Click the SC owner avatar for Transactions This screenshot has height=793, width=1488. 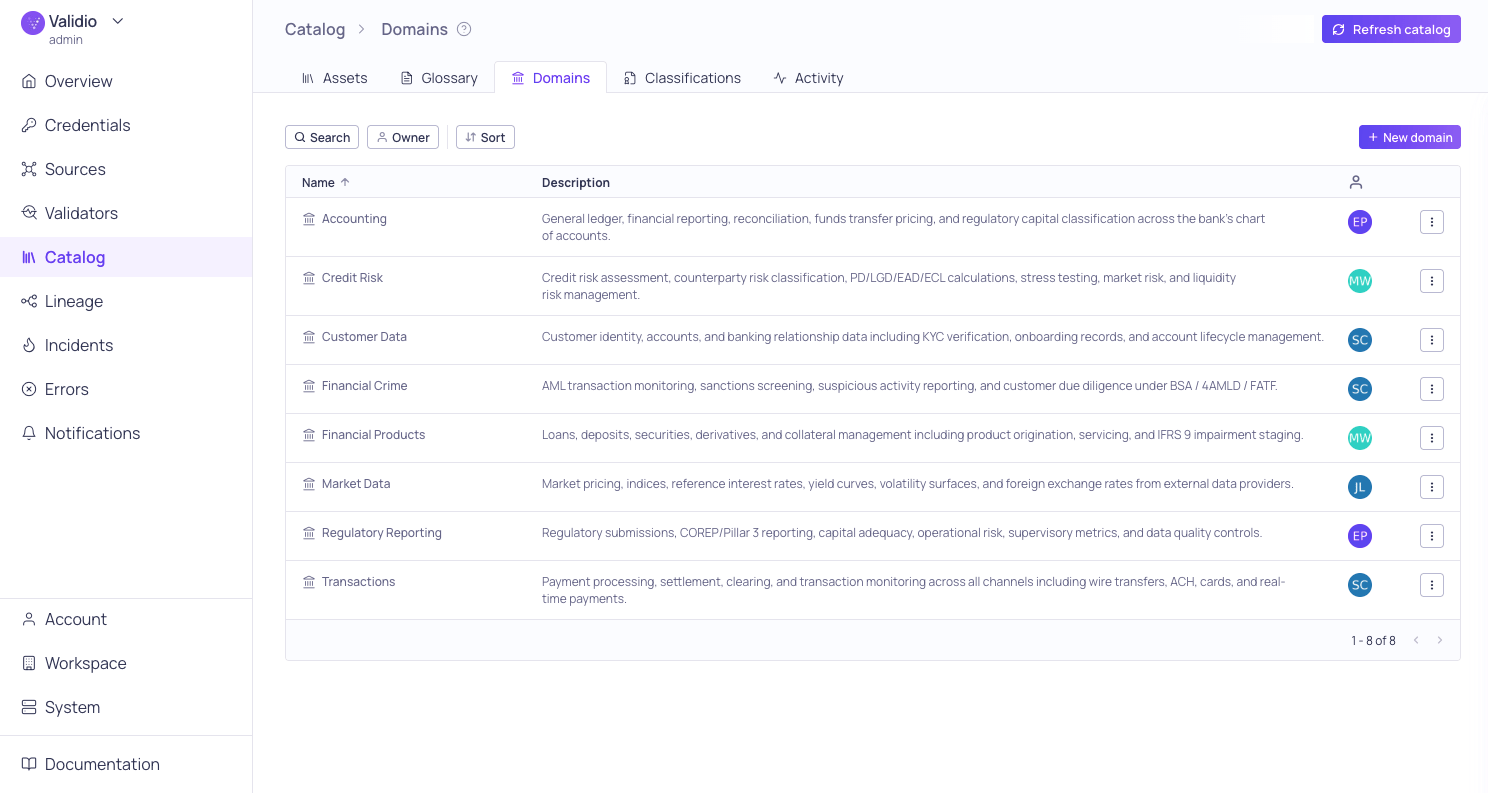coord(1360,585)
